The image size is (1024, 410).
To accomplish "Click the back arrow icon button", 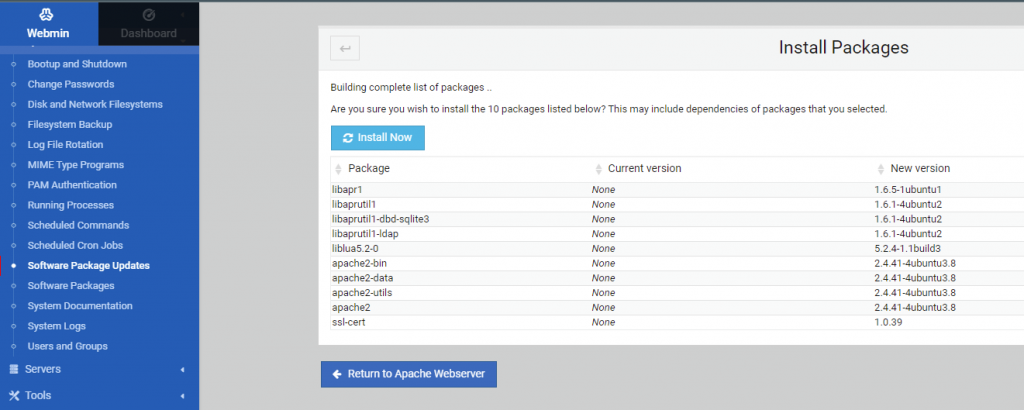I will (x=345, y=48).
